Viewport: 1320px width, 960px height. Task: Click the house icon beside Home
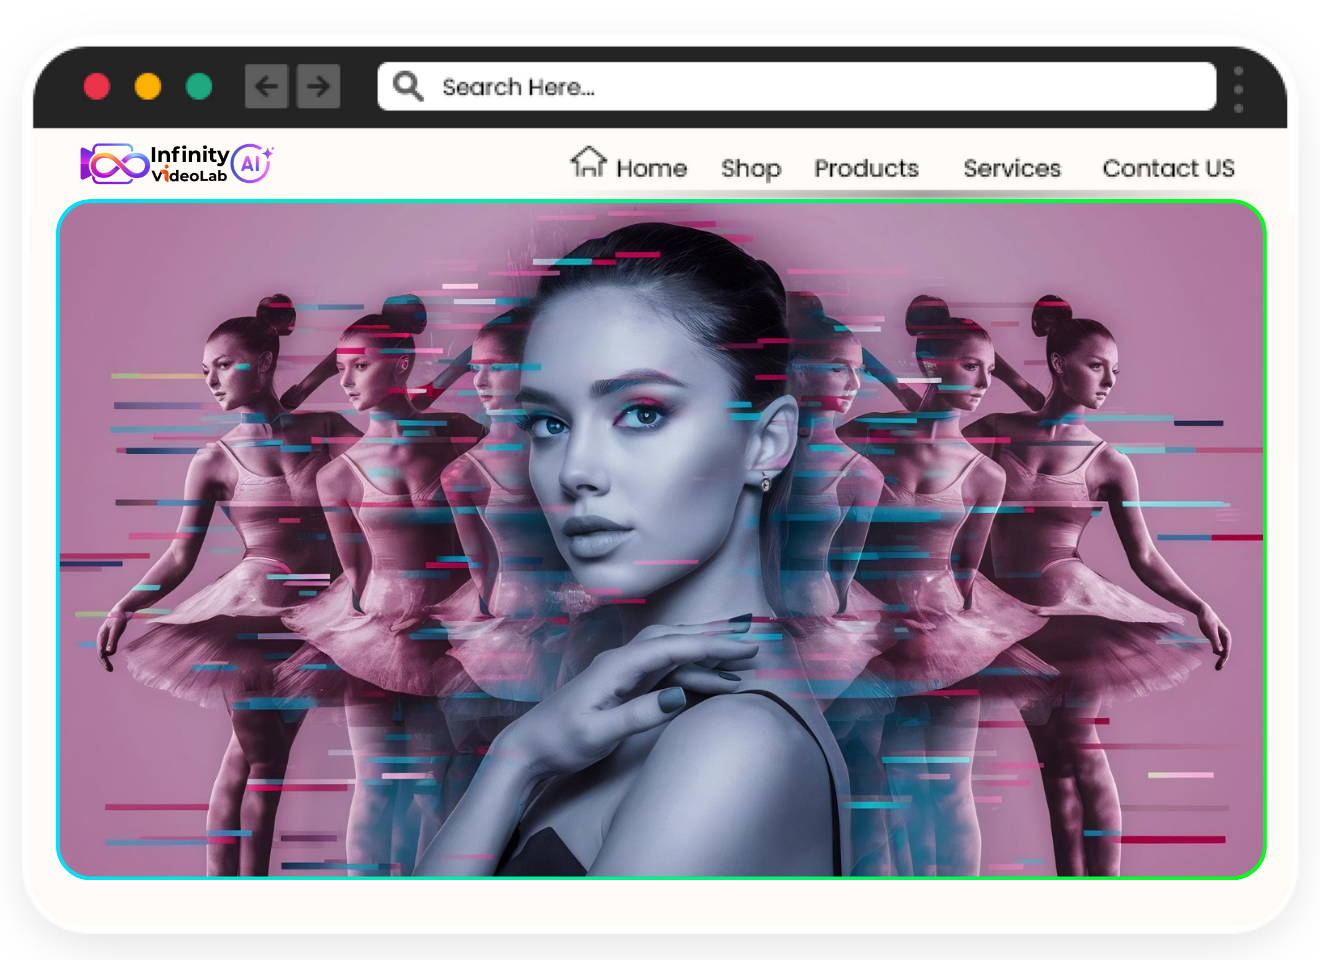pyautogui.click(x=589, y=162)
